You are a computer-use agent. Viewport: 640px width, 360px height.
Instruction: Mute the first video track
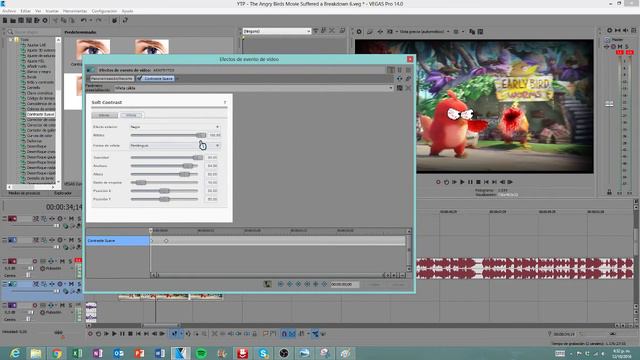[71, 219]
